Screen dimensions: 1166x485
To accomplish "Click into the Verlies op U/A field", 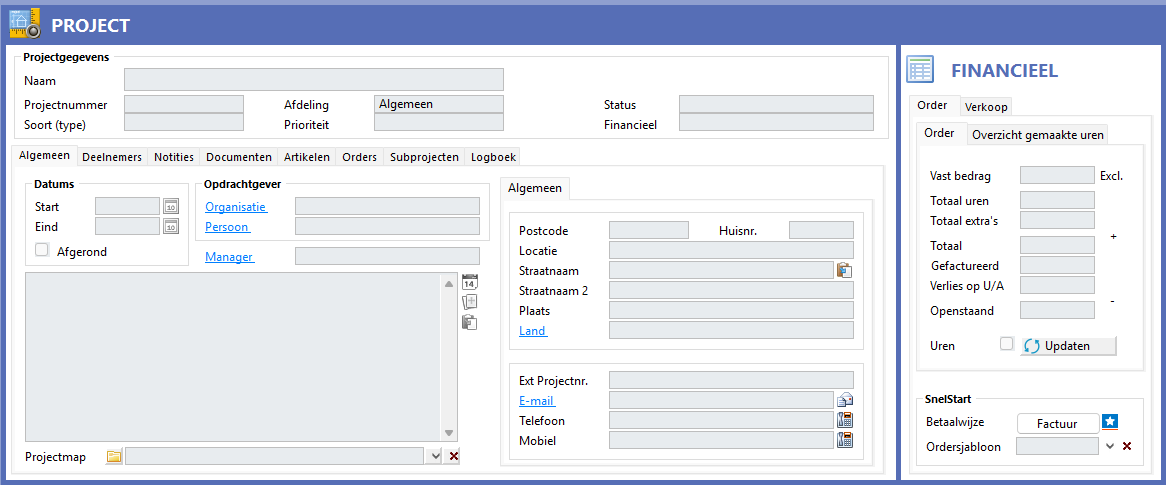I will [x=1057, y=285].
